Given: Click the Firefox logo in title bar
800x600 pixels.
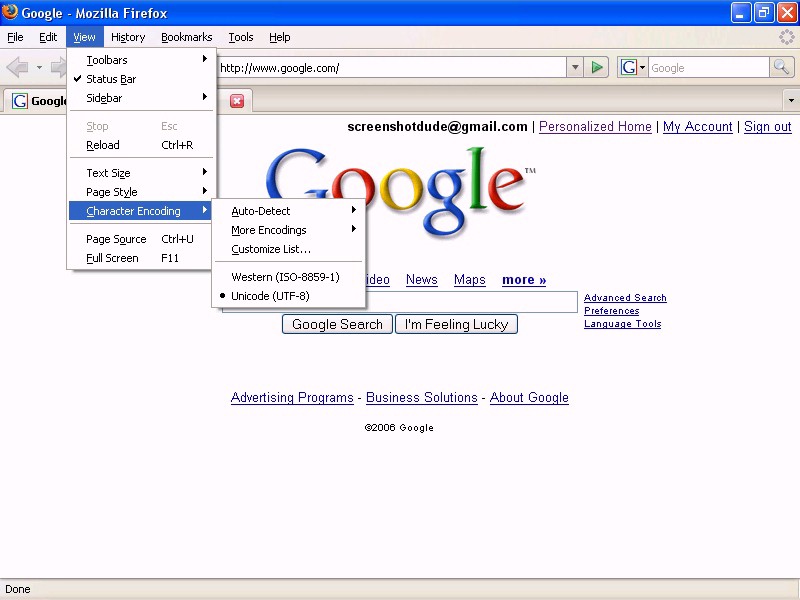Looking at the screenshot, I should coord(10,13).
